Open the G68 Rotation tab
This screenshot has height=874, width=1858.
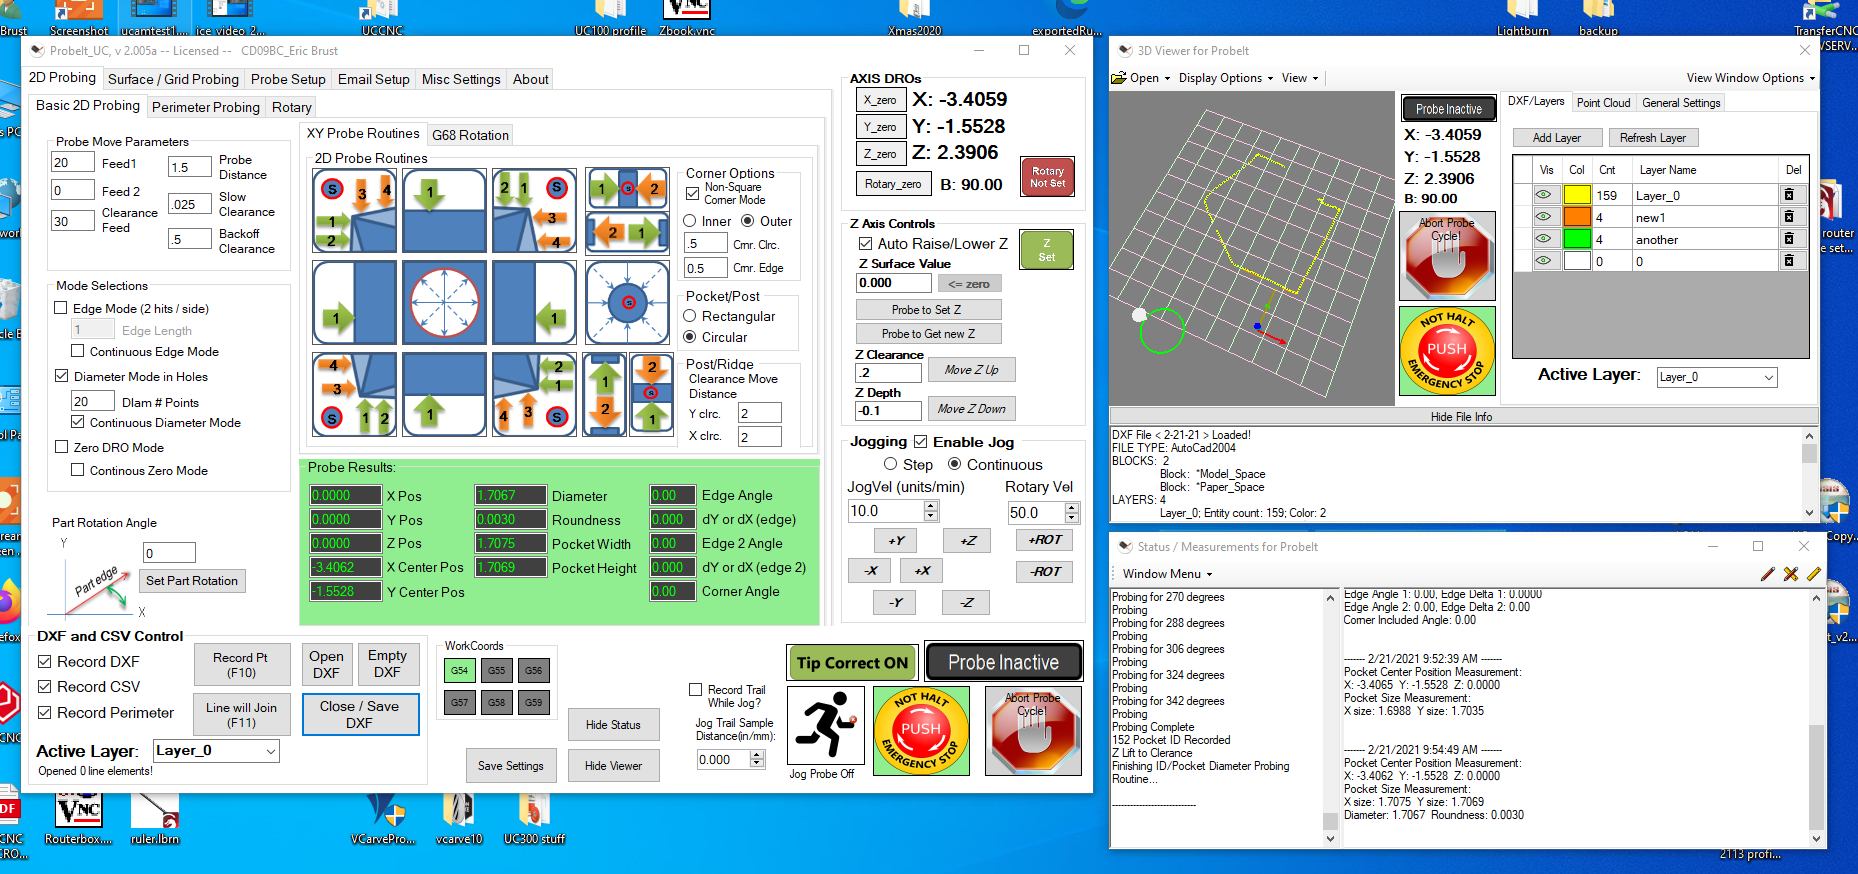pos(470,135)
